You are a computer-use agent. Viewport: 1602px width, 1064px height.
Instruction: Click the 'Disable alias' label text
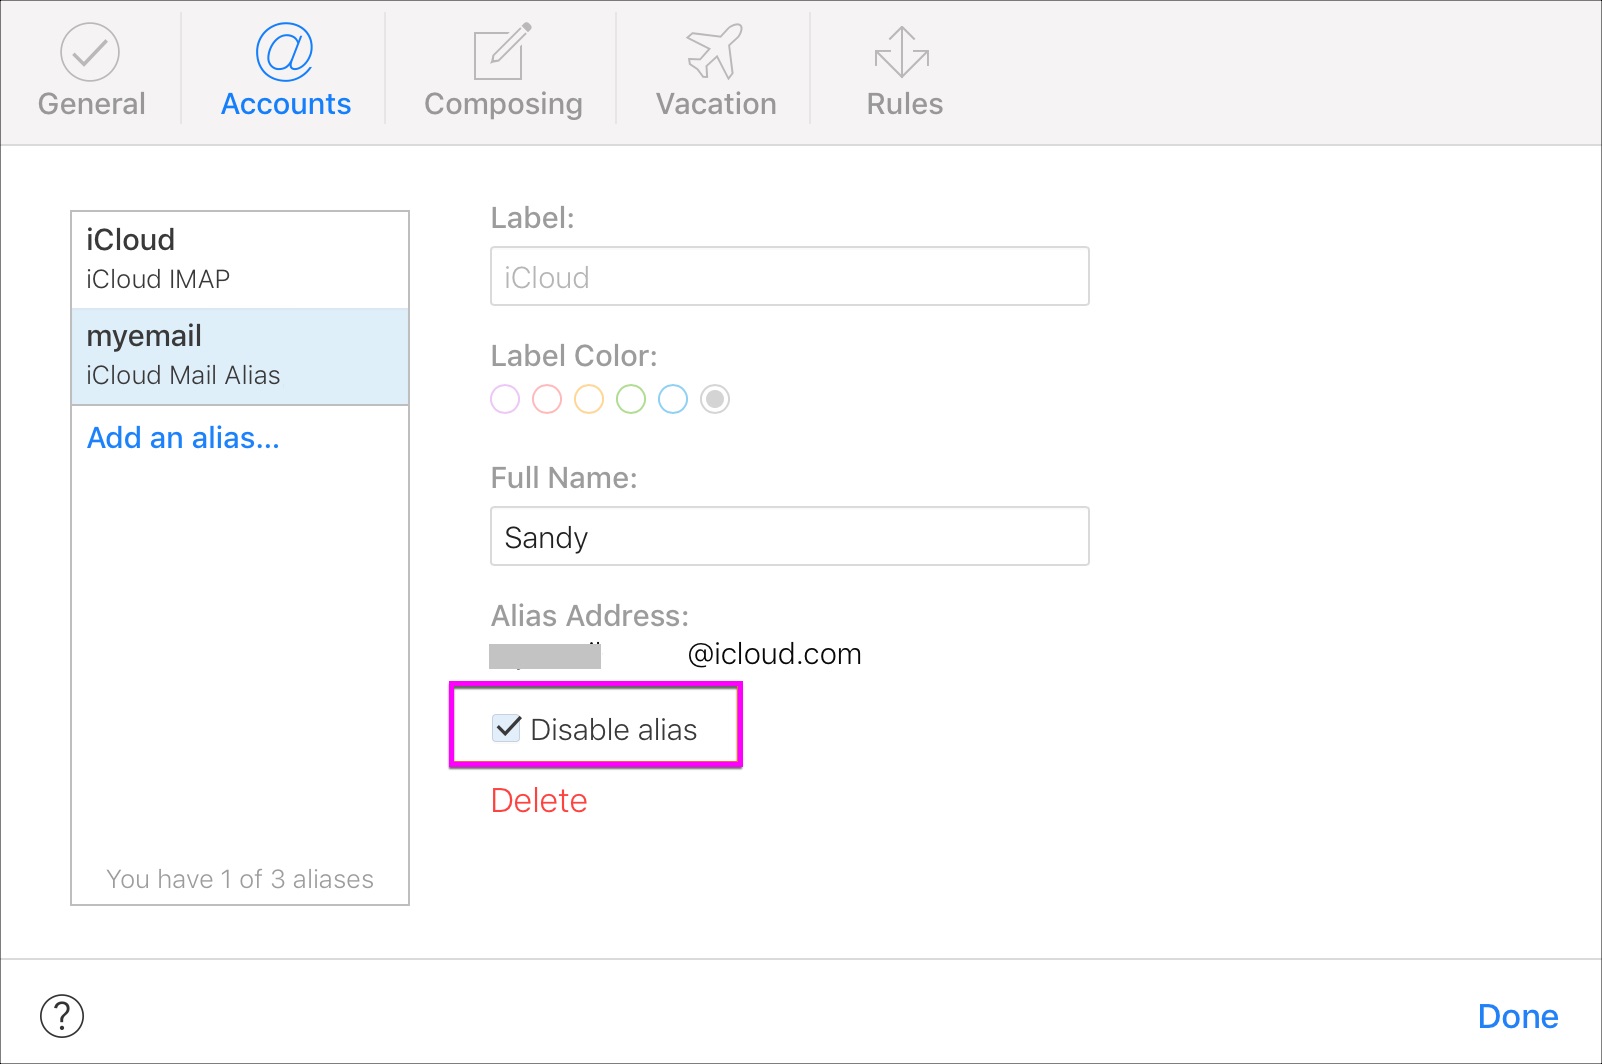click(614, 730)
